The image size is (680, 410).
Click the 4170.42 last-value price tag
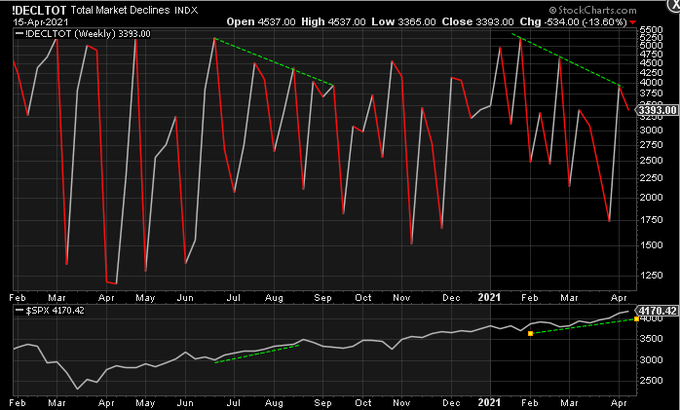(x=657, y=311)
